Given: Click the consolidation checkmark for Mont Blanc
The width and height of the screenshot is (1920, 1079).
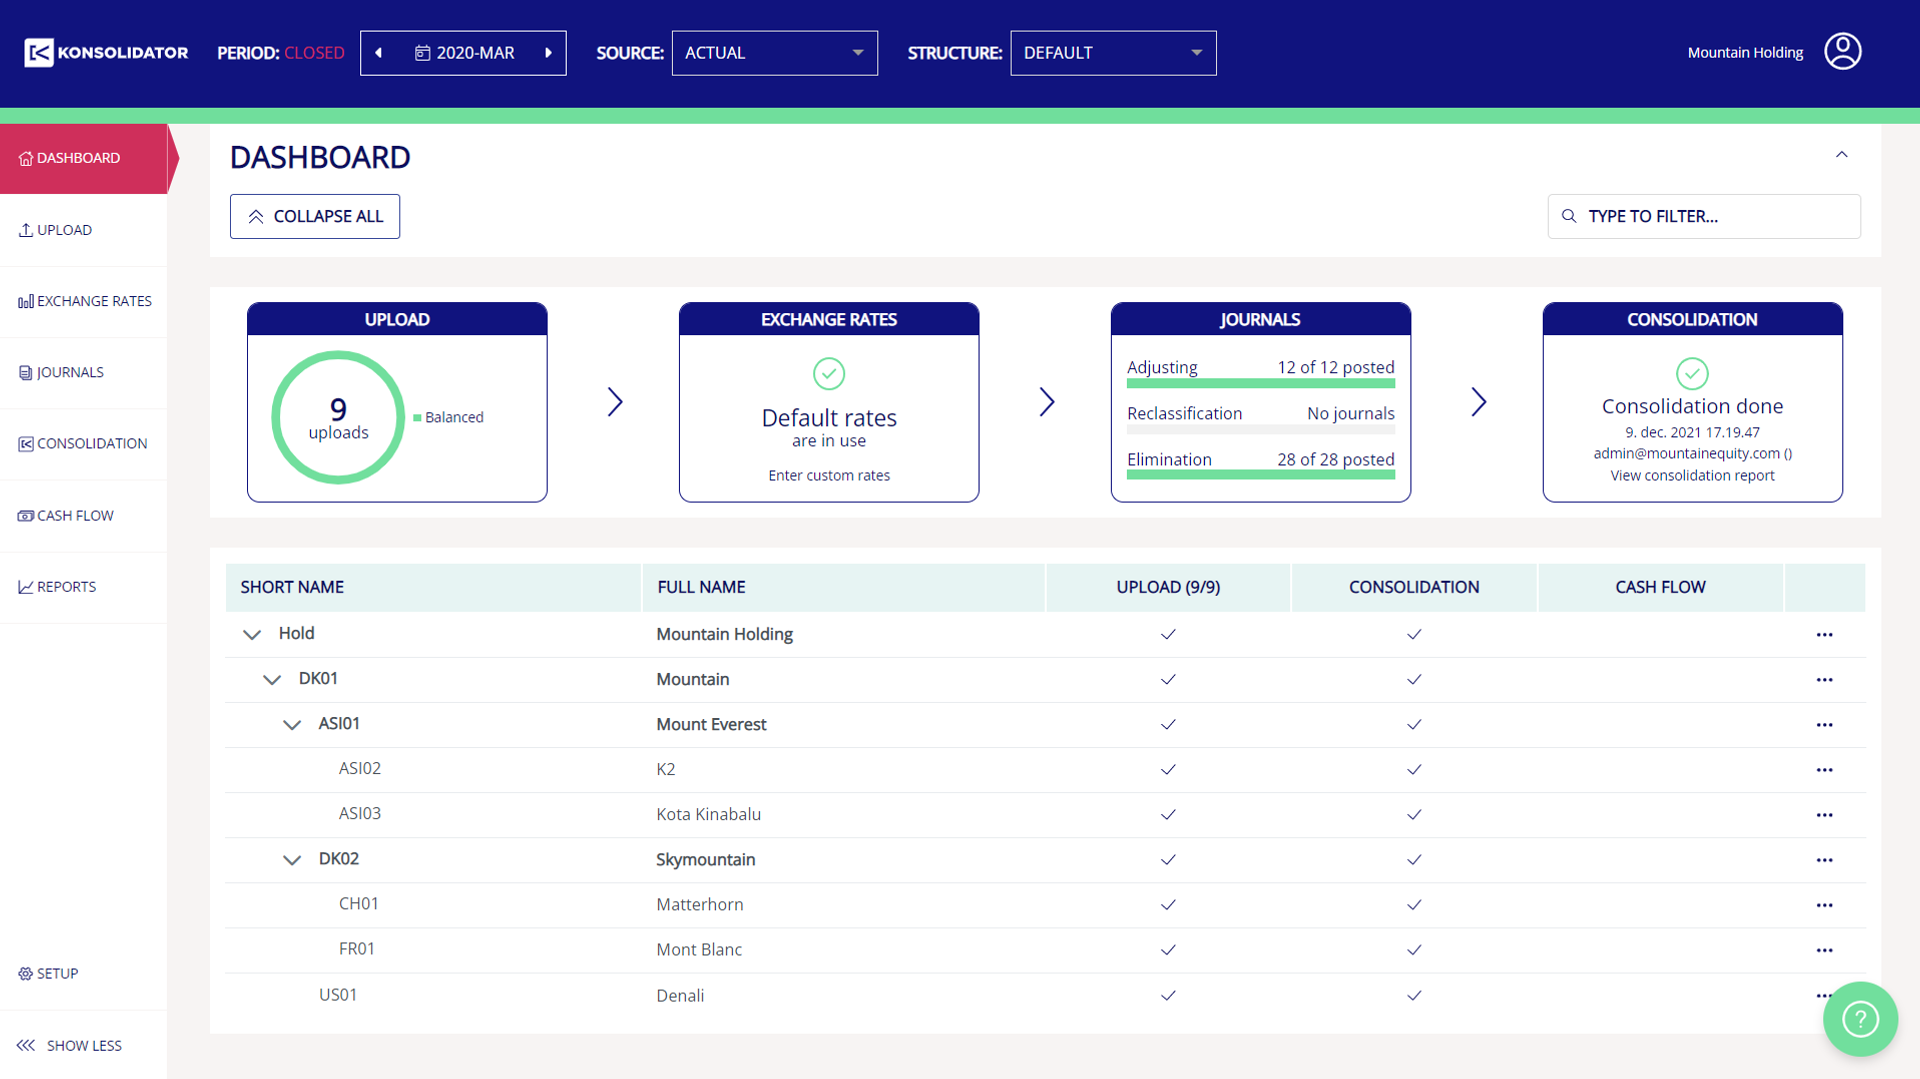Looking at the screenshot, I should click(1414, 950).
